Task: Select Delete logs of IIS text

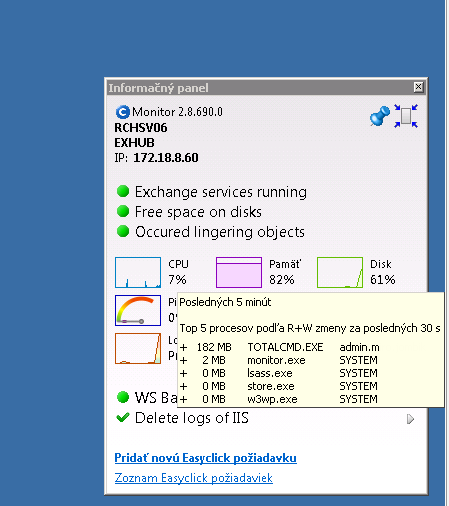Action: pos(192,418)
